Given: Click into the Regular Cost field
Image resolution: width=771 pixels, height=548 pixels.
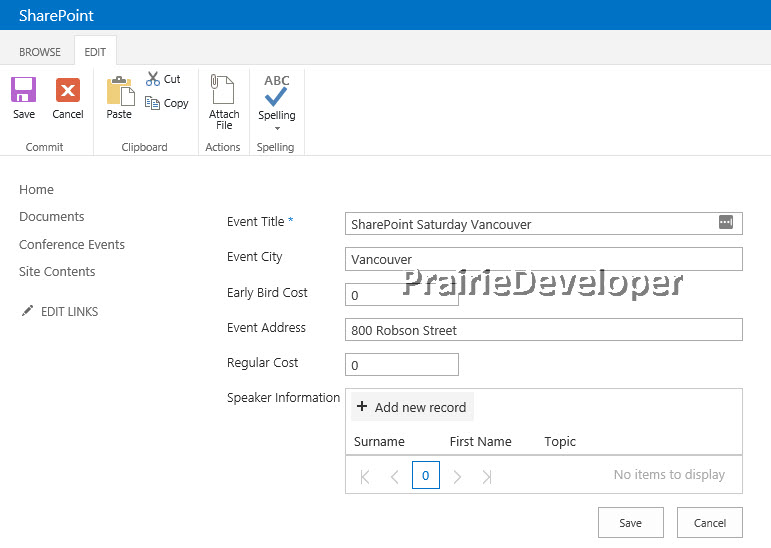Looking at the screenshot, I should pyautogui.click(x=402, y=365).
